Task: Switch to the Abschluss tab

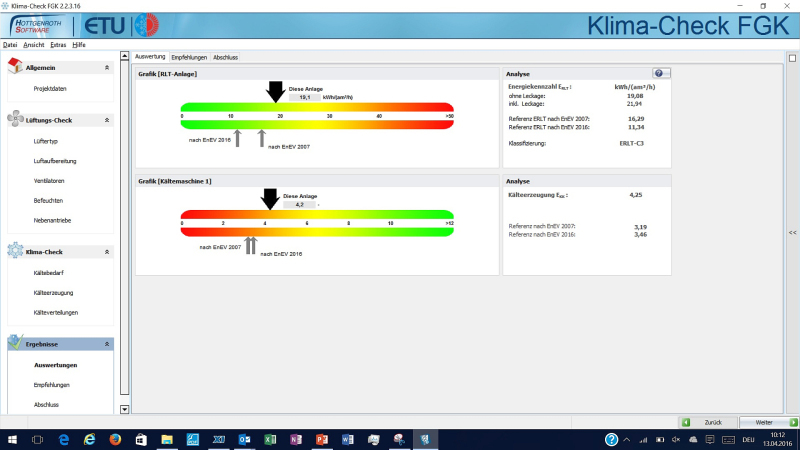Action: tap(226, 57)
